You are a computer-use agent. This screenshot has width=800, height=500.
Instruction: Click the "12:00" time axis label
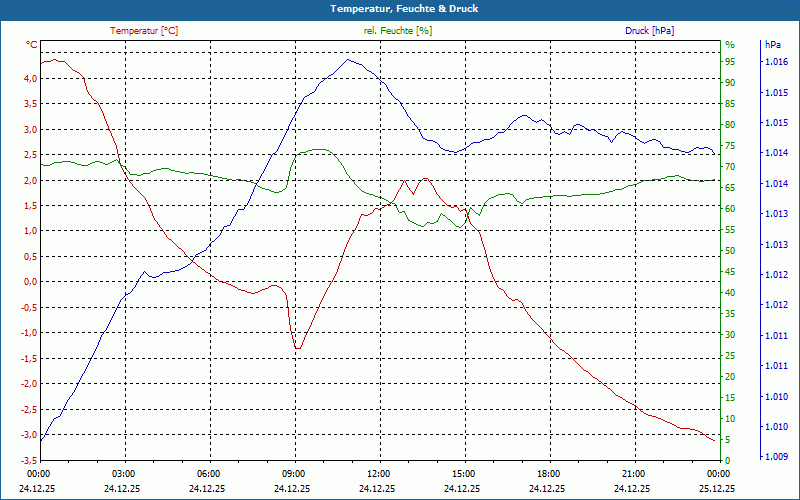coord(380,474)
